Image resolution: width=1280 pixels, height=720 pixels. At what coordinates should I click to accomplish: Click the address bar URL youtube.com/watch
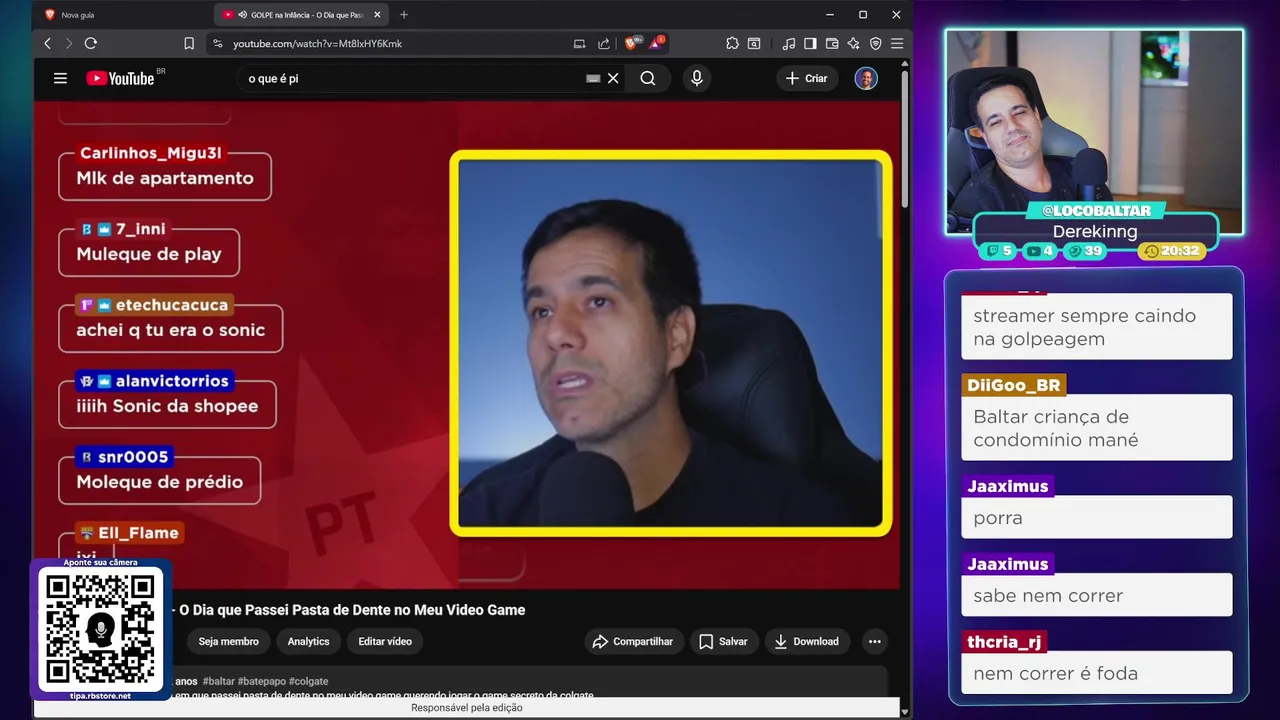(317, 43)
